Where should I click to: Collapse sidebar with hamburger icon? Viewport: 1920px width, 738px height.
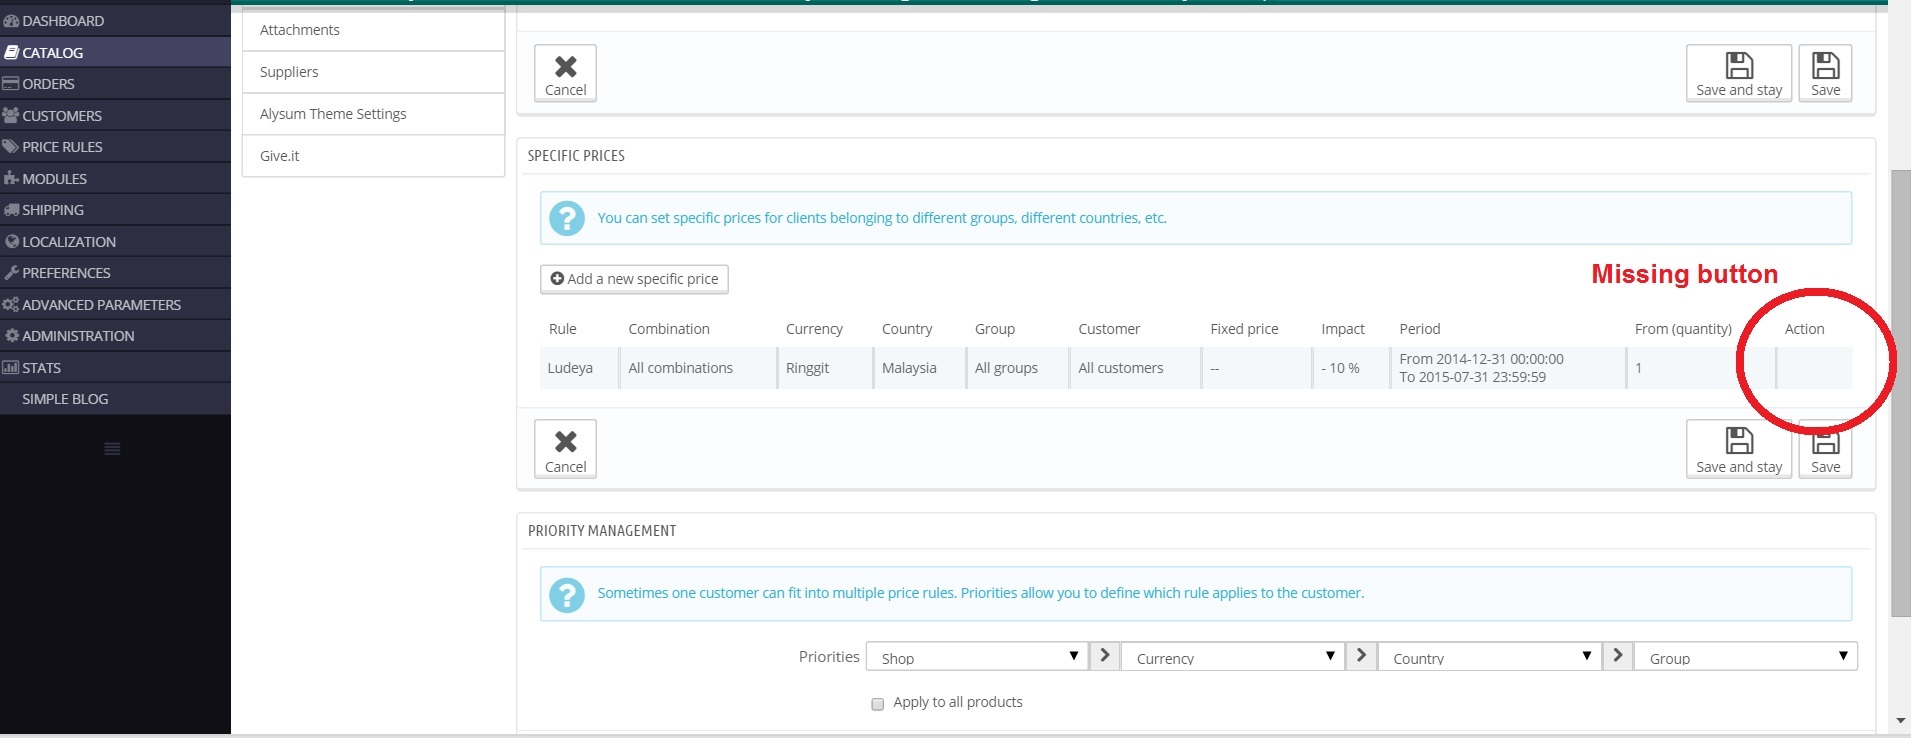[112, 449]
